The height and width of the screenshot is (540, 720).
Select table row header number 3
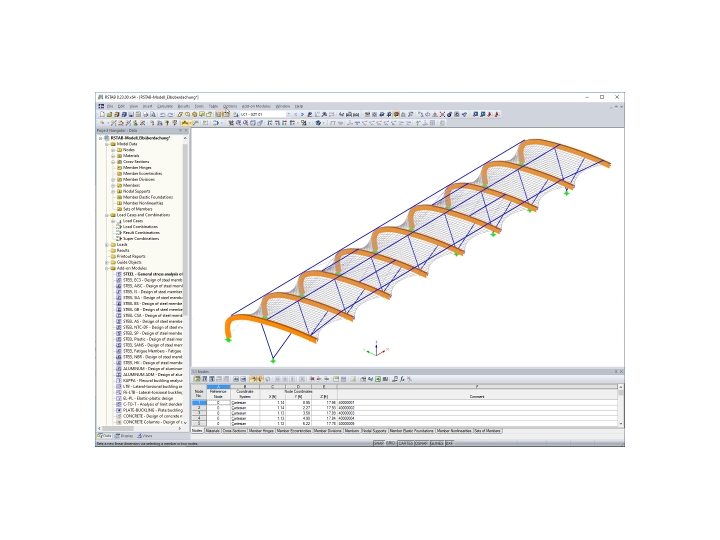point(199,413)
